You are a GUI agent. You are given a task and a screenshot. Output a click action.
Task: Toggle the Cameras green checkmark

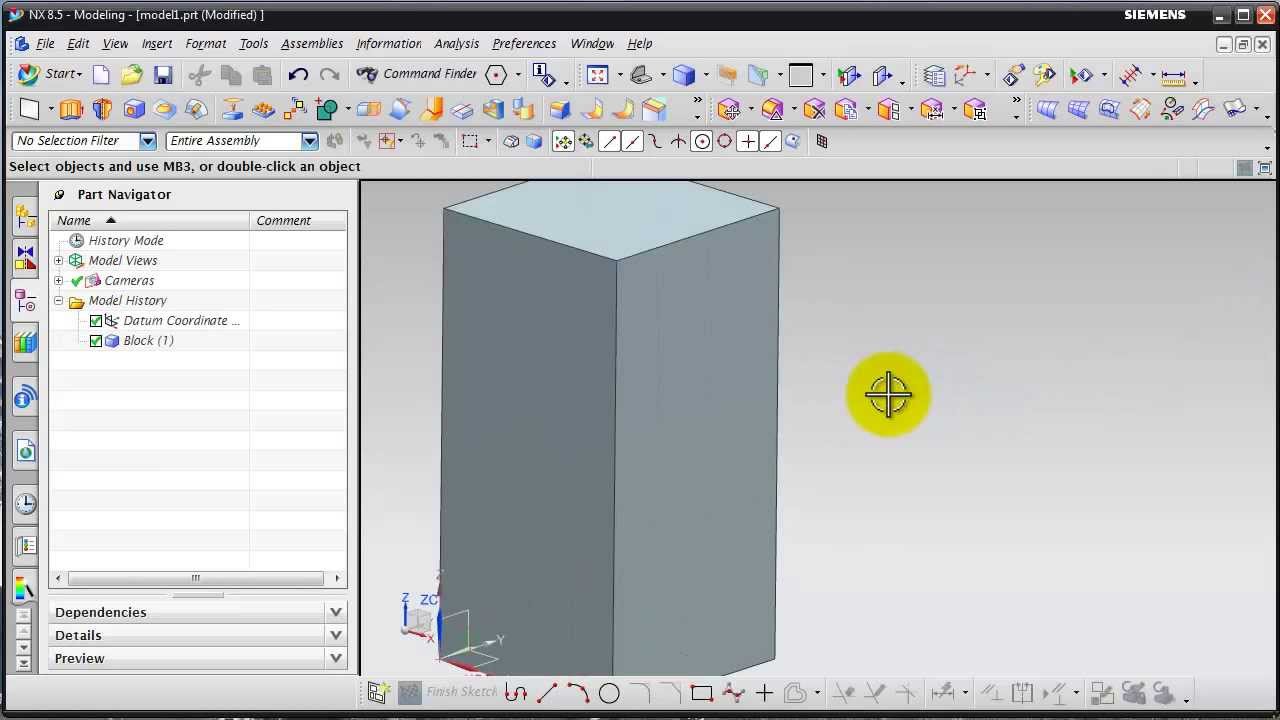pyautogui.click(x=77, y=281)
